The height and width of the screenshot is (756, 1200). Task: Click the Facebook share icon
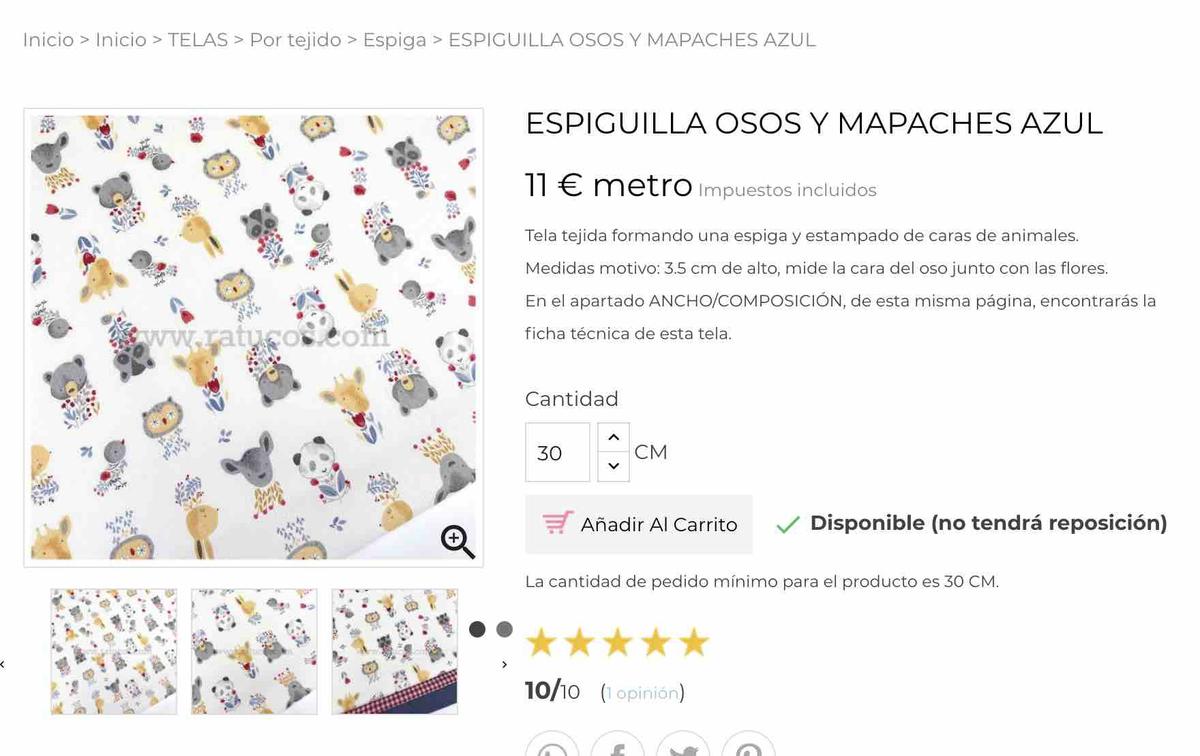point(617,744)
